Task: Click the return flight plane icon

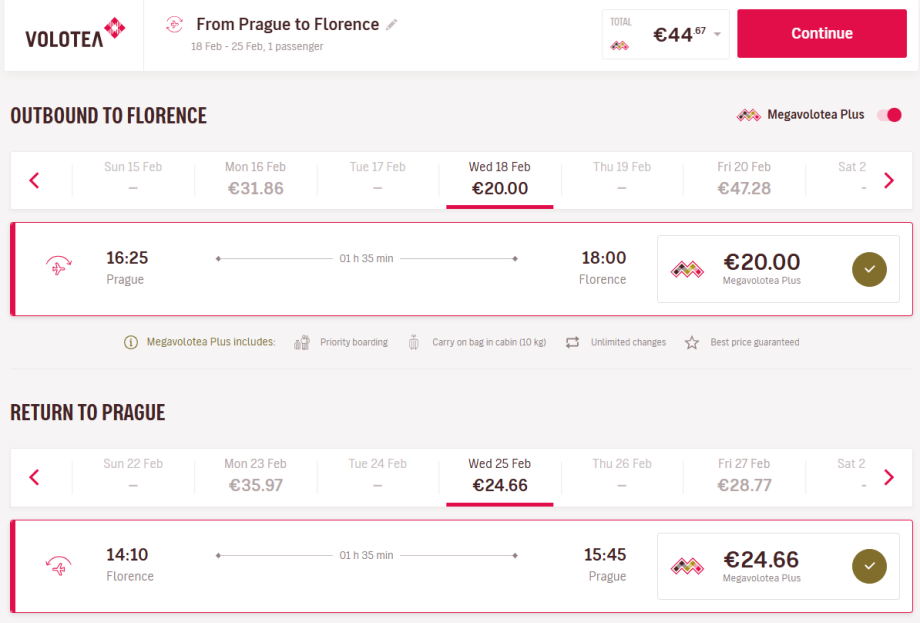Action: point(58,566)
